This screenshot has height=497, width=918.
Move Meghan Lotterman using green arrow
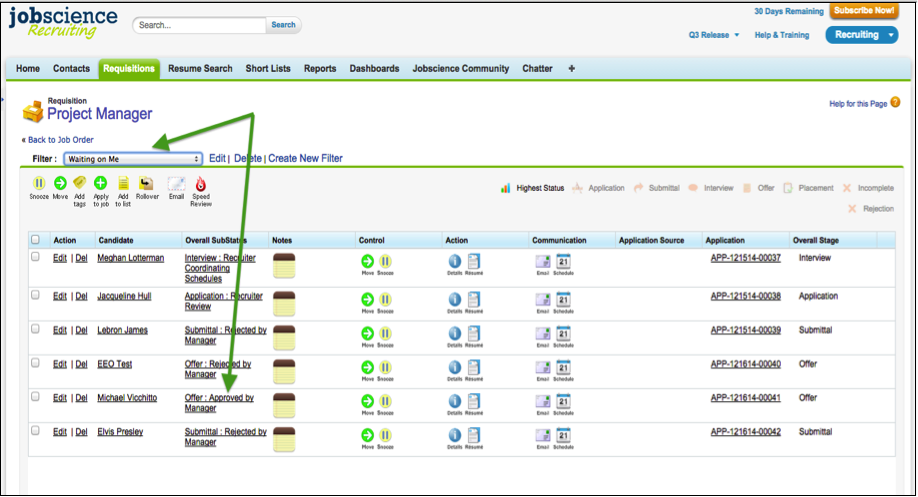pos(367,261)
